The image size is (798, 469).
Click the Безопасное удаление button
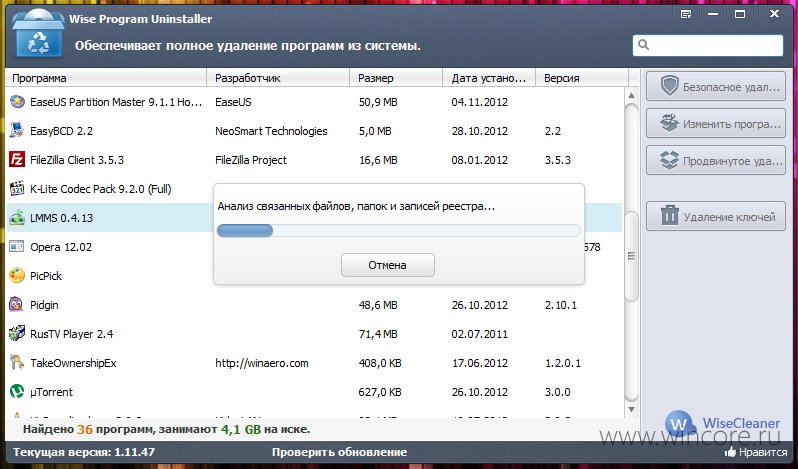tap(716, 87)
